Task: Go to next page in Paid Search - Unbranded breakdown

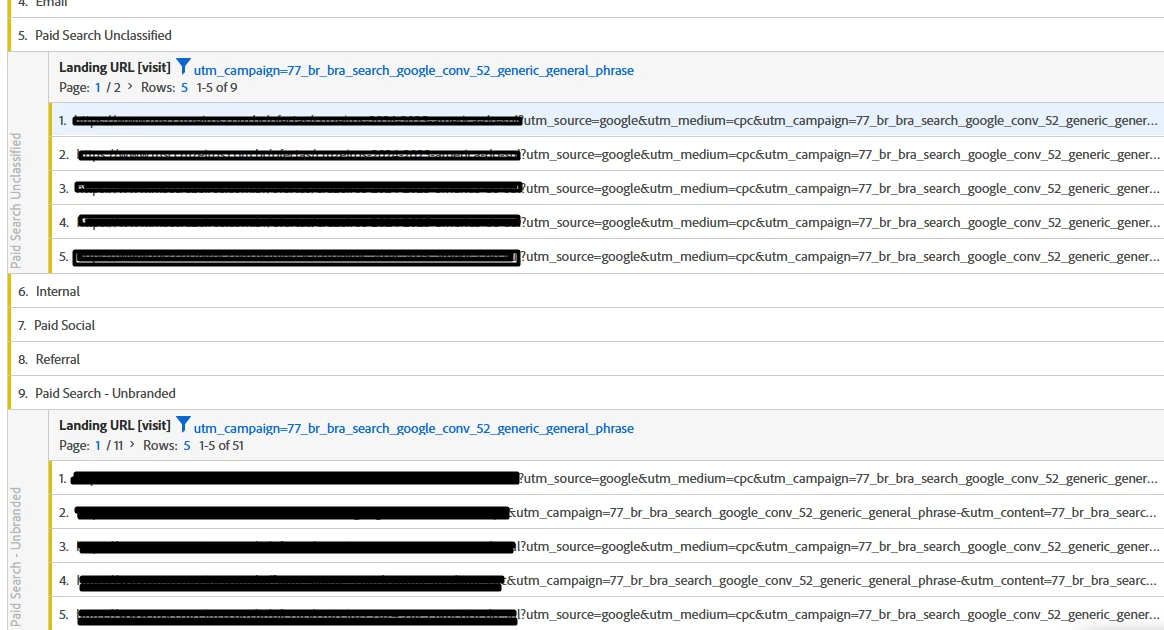Action: 133,444
